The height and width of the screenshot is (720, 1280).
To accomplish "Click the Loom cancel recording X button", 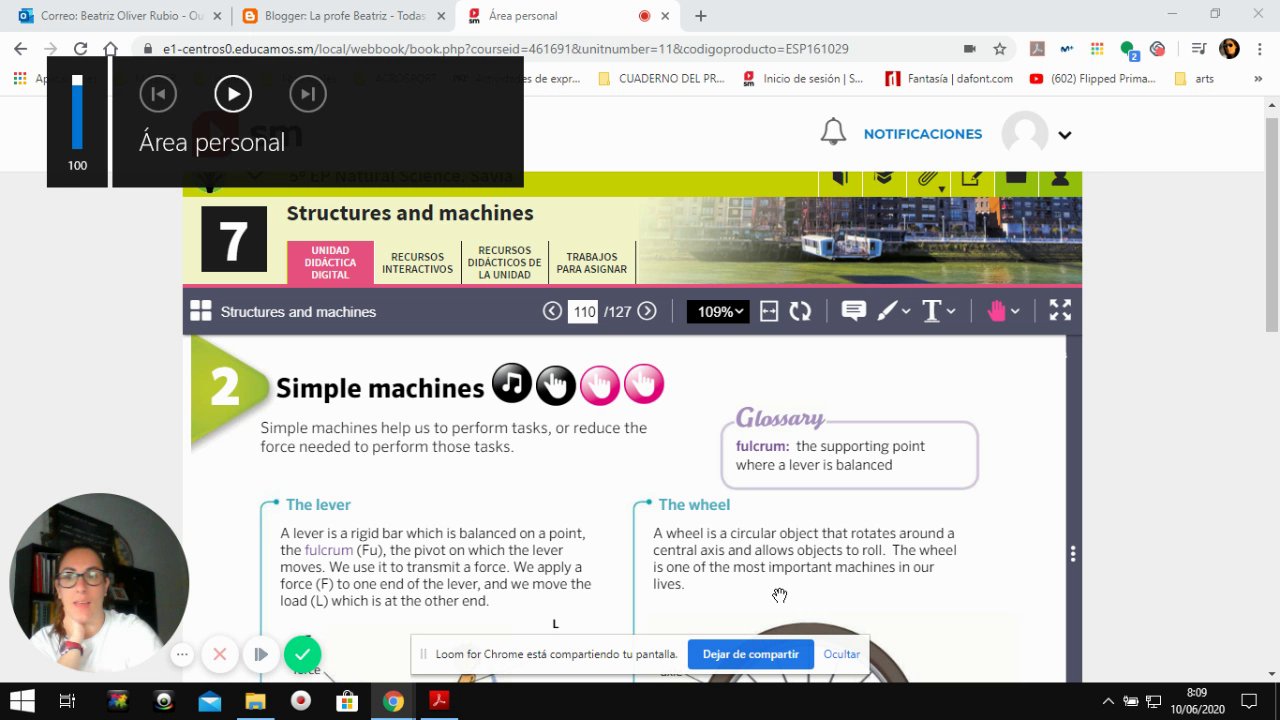I will point(220,655).
